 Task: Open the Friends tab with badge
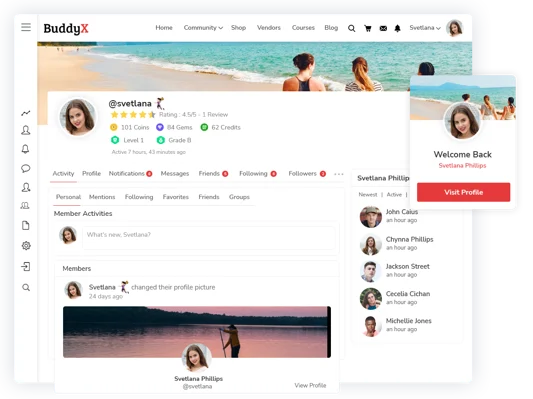[213, 174]
